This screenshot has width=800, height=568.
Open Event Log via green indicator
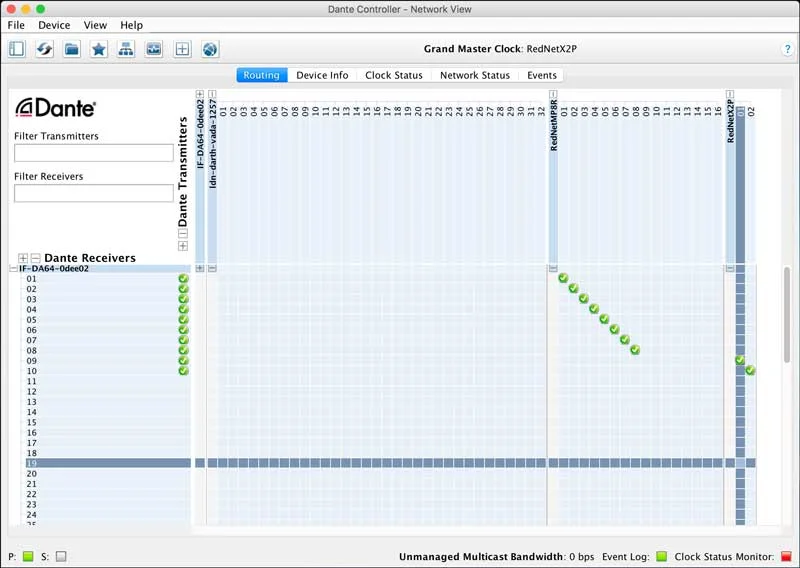662,556
